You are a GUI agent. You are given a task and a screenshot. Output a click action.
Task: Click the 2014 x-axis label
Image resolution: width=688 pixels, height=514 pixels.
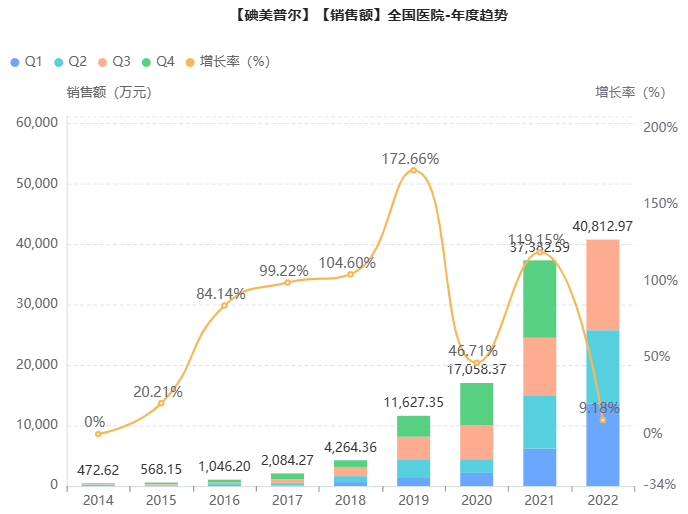coord(98,500)
